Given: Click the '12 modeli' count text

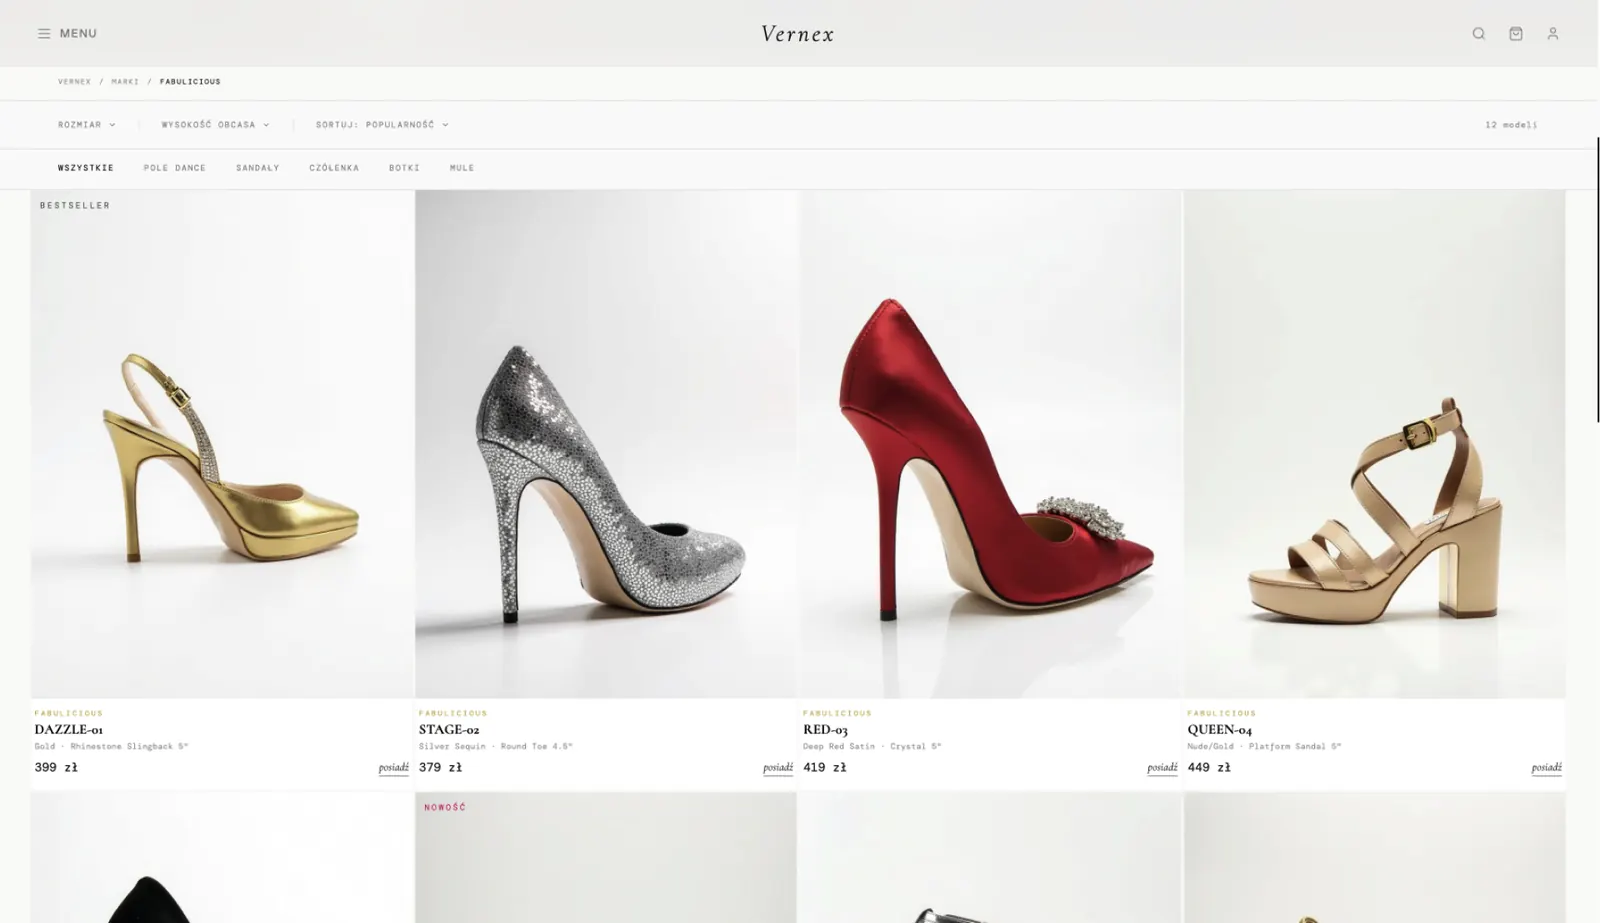Looking at the screenshot, I should click(x=1511, y=125).
